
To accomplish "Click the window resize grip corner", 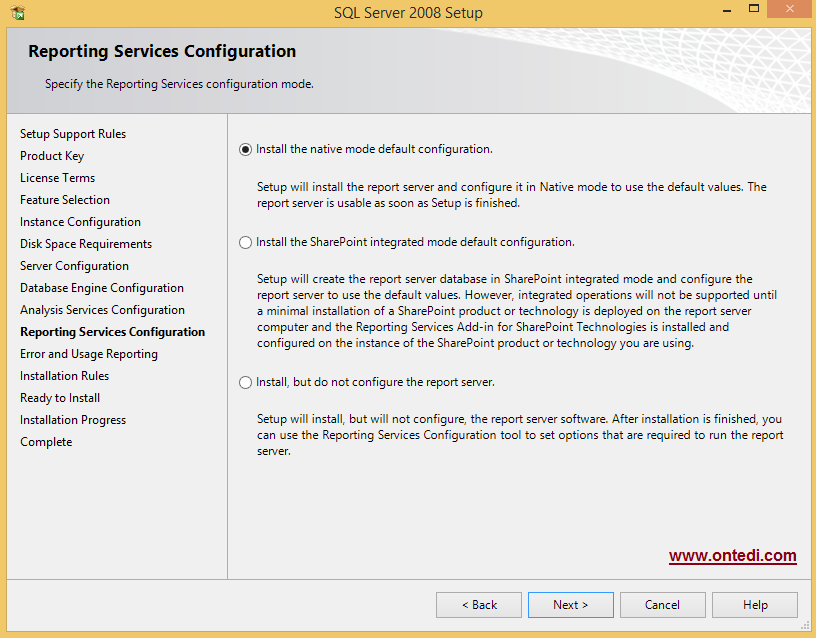I will click(x=805, y=626).
